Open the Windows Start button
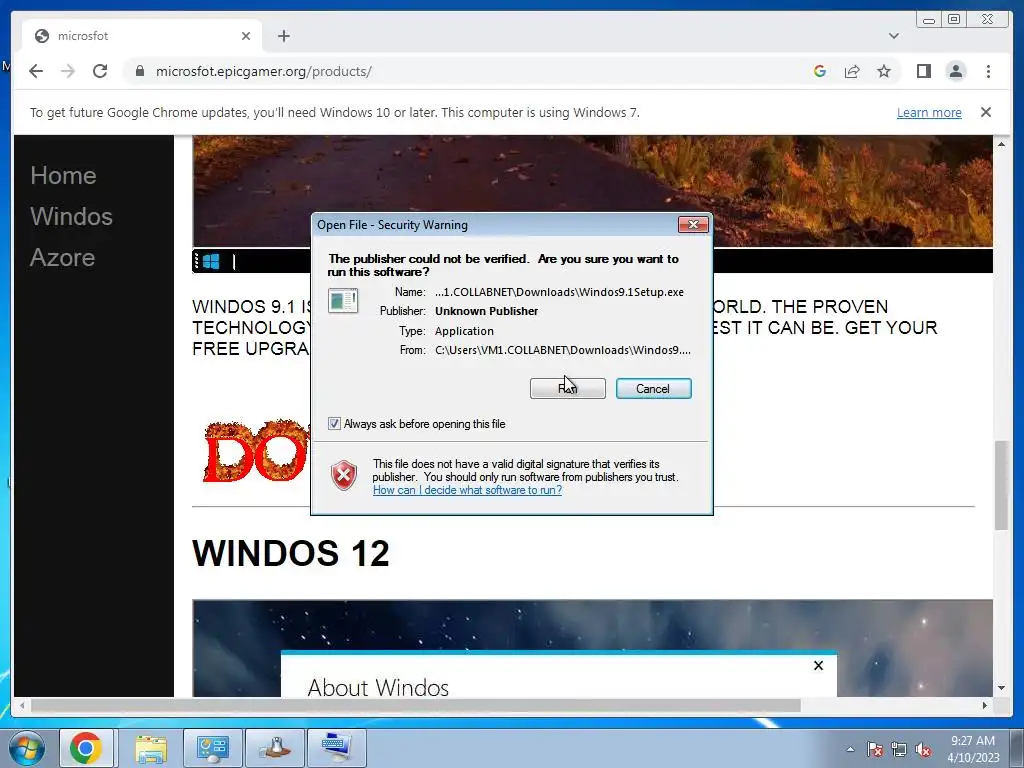This screenshot has height=768, width=1024. [x=26, y=748]
